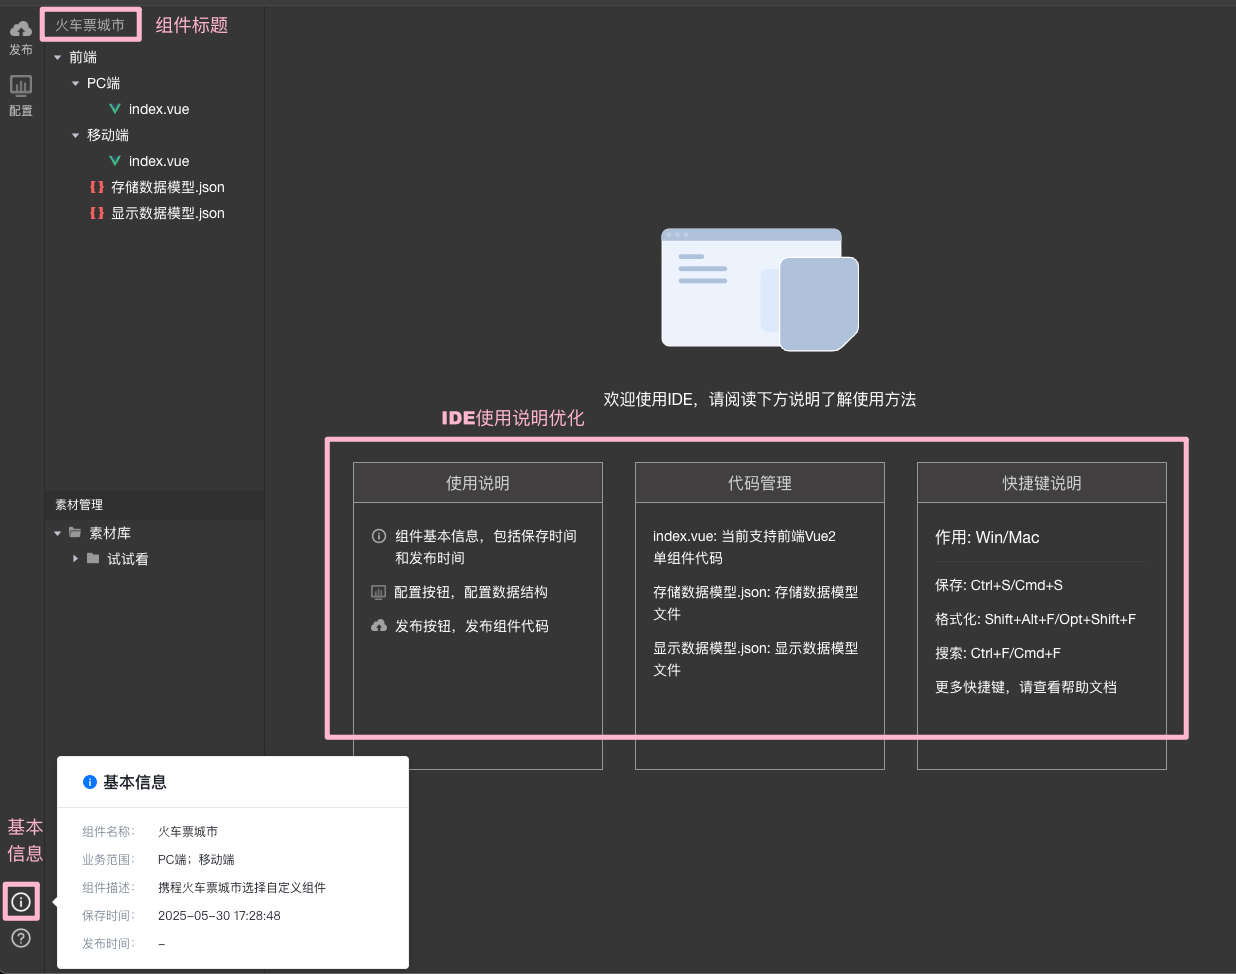
Task: Open the help question mark icon
Action: click(21, 938)
